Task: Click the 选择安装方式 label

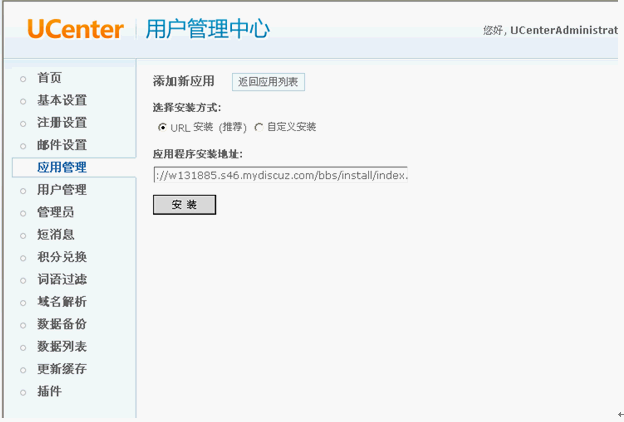Action: pos(187,107)
